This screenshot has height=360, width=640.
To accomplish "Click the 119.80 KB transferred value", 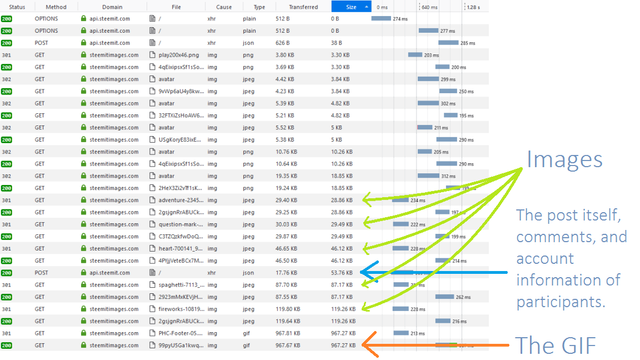I will coord(288,309).
